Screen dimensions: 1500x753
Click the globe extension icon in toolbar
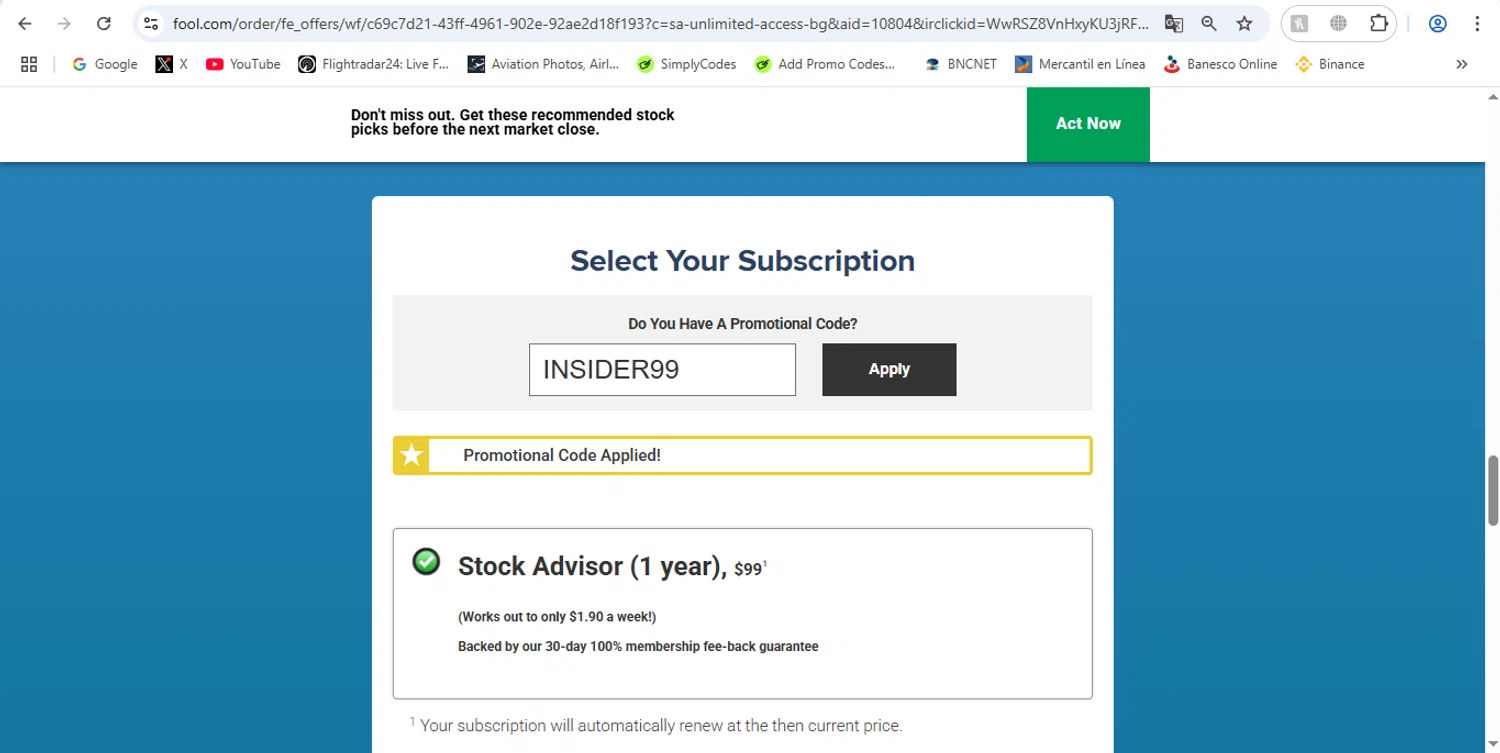[x=1338, y=24]
